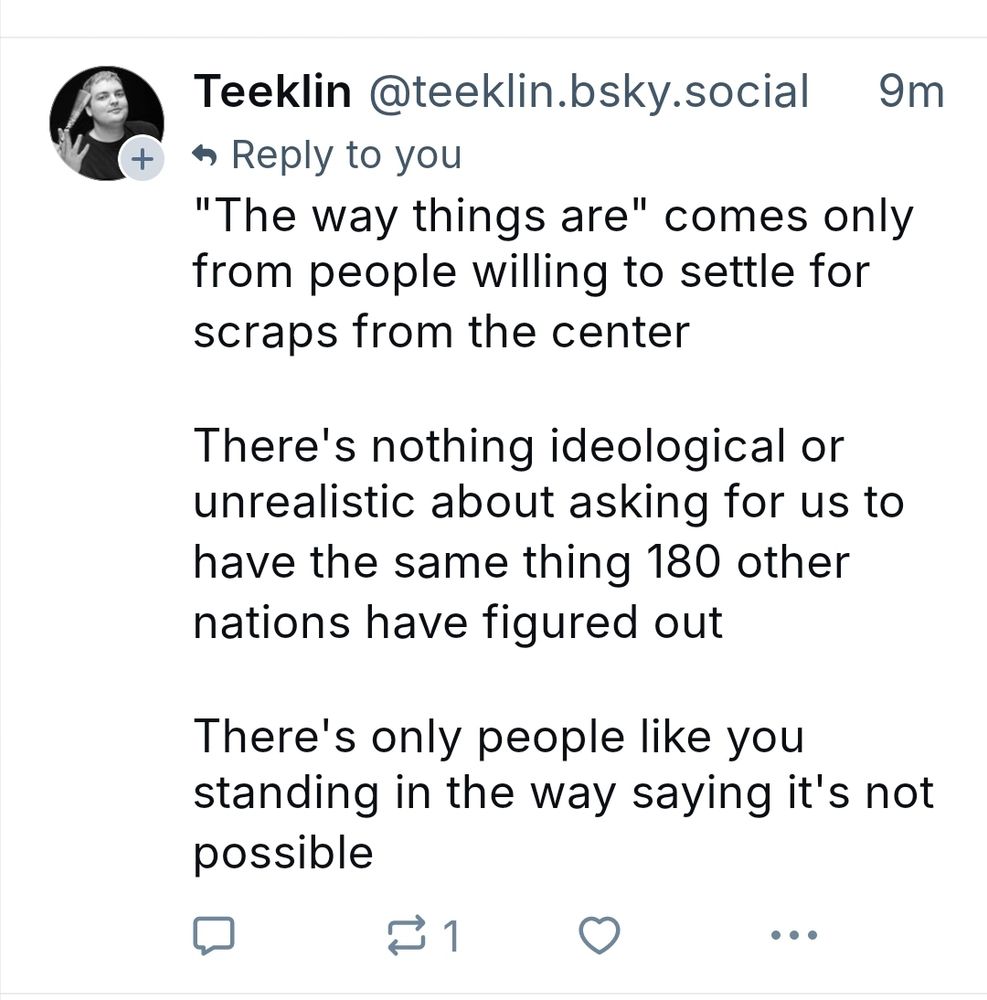Click the repost count "1"
Viewport: 987px width, 1000px height.
(451, 936)
